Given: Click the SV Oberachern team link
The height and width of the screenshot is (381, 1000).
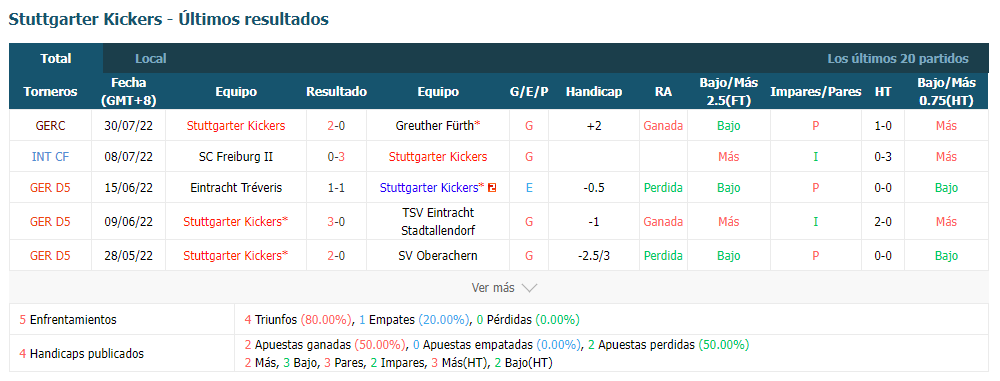Looking at the screenshot, I should coord(438,256).
